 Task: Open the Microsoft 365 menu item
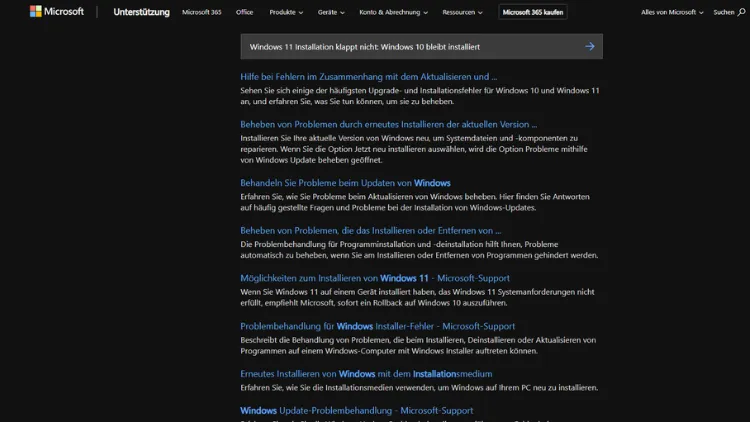click(201, 12)
